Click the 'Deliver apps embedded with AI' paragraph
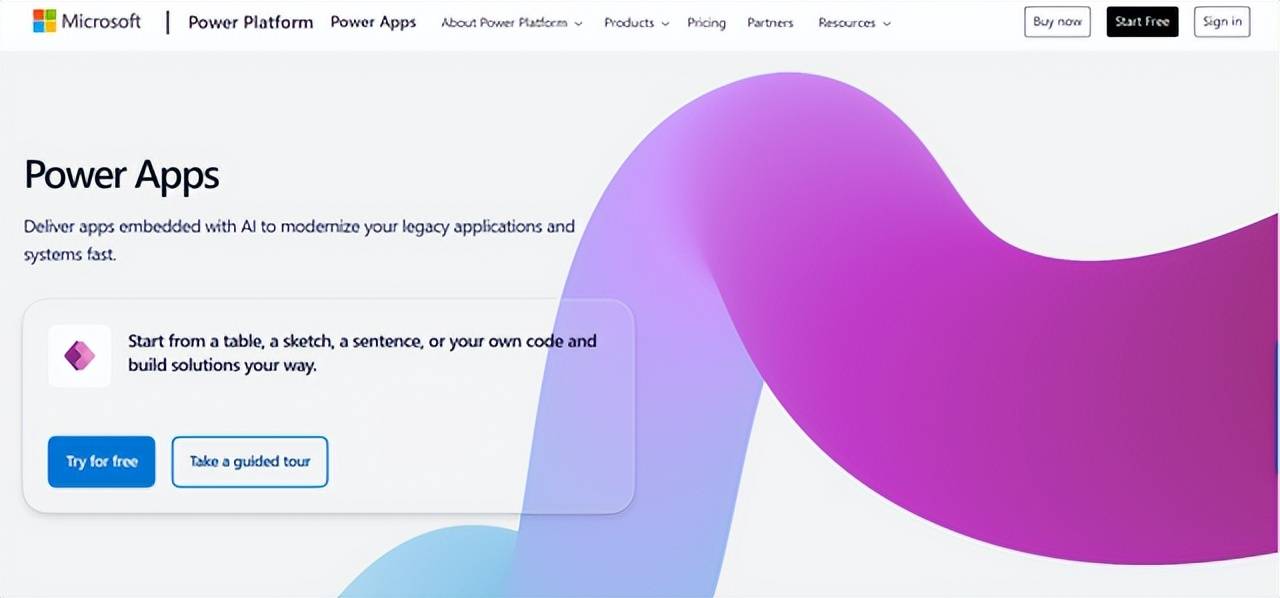 (300, 240)
